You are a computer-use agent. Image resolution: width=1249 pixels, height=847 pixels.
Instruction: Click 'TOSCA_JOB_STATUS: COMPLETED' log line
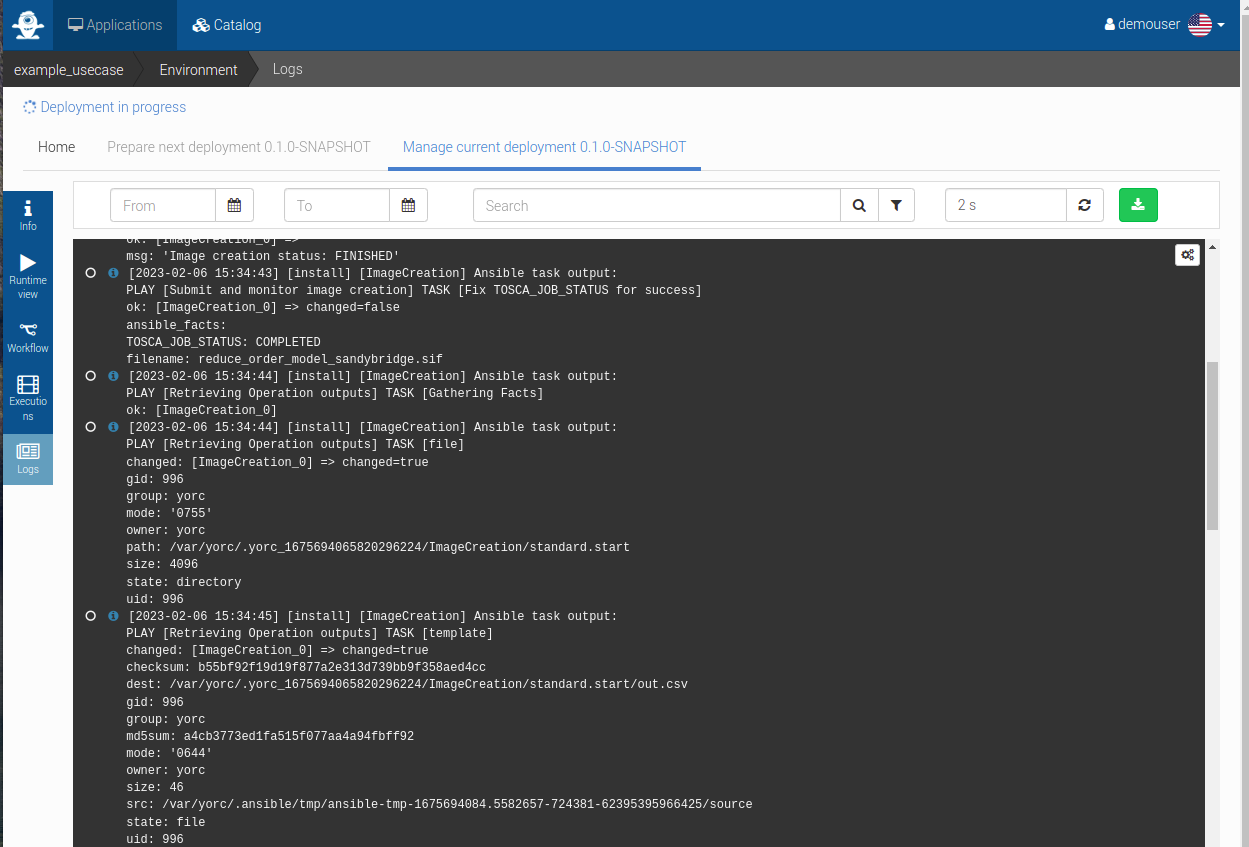(223, 342)
